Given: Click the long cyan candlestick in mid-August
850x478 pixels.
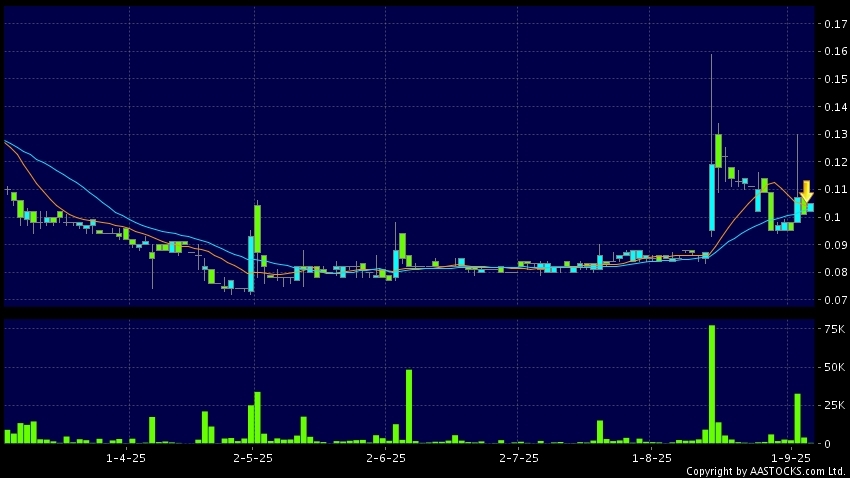Looking at the screenshot, I should [712, 197].
